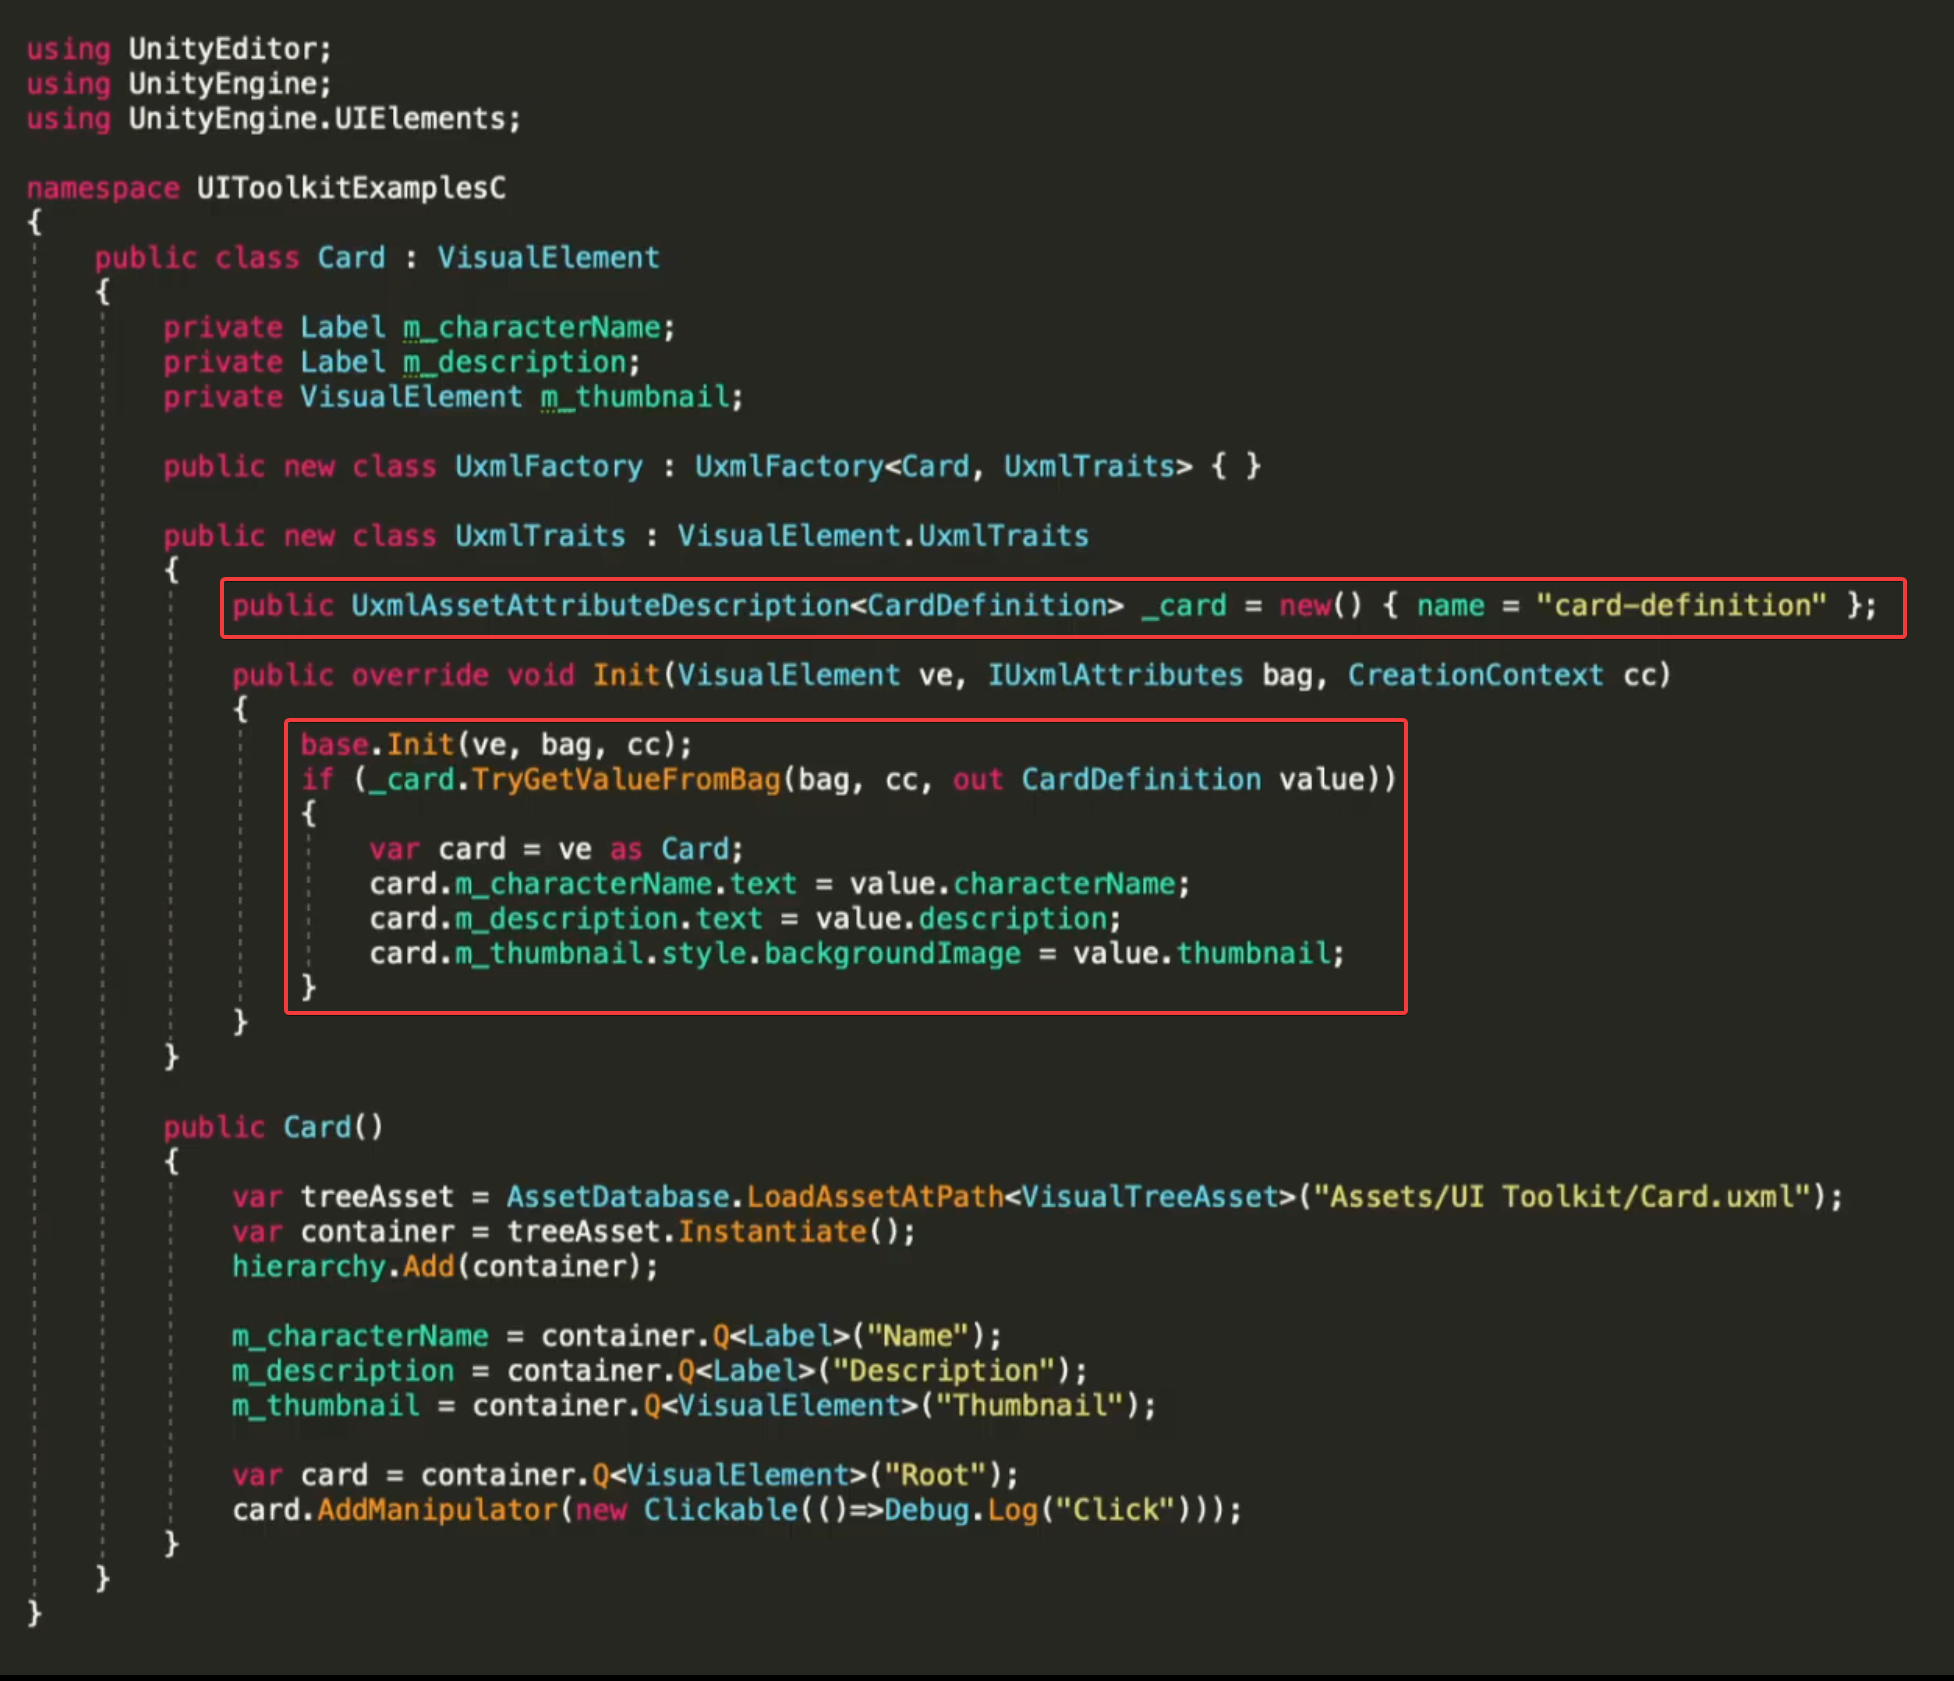This screenshot has height=1681, width=1954.
Task: Click the UIToolkitExamplesC namespace name
Action: coord(351,188)
